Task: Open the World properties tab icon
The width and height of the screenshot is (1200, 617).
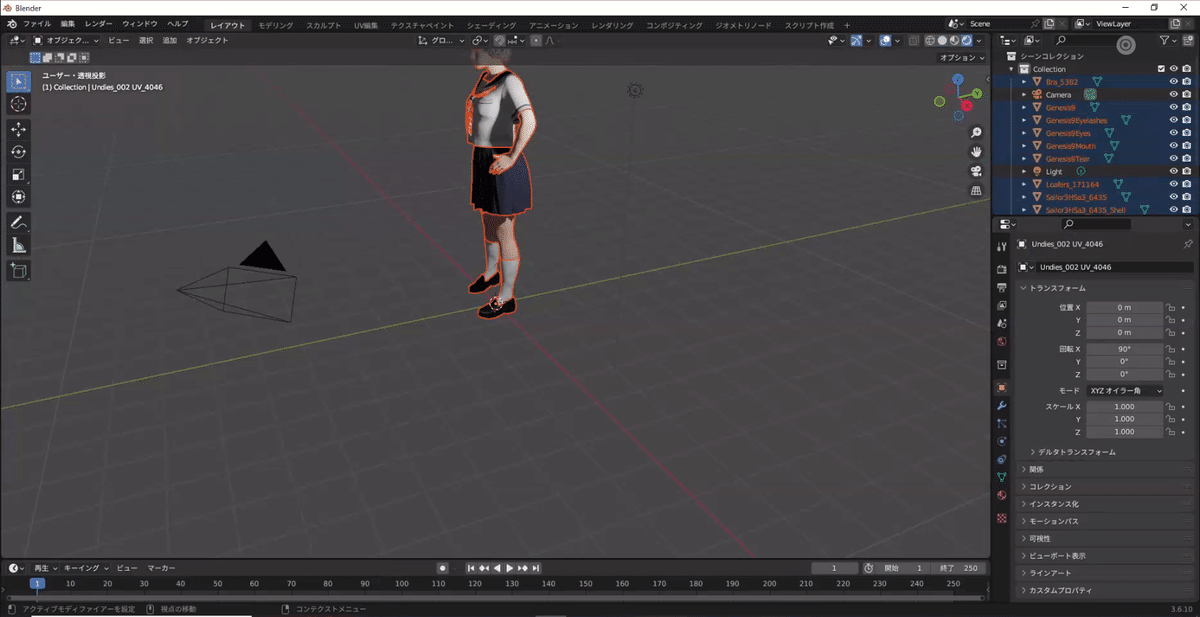Action: pos(1001,341)
